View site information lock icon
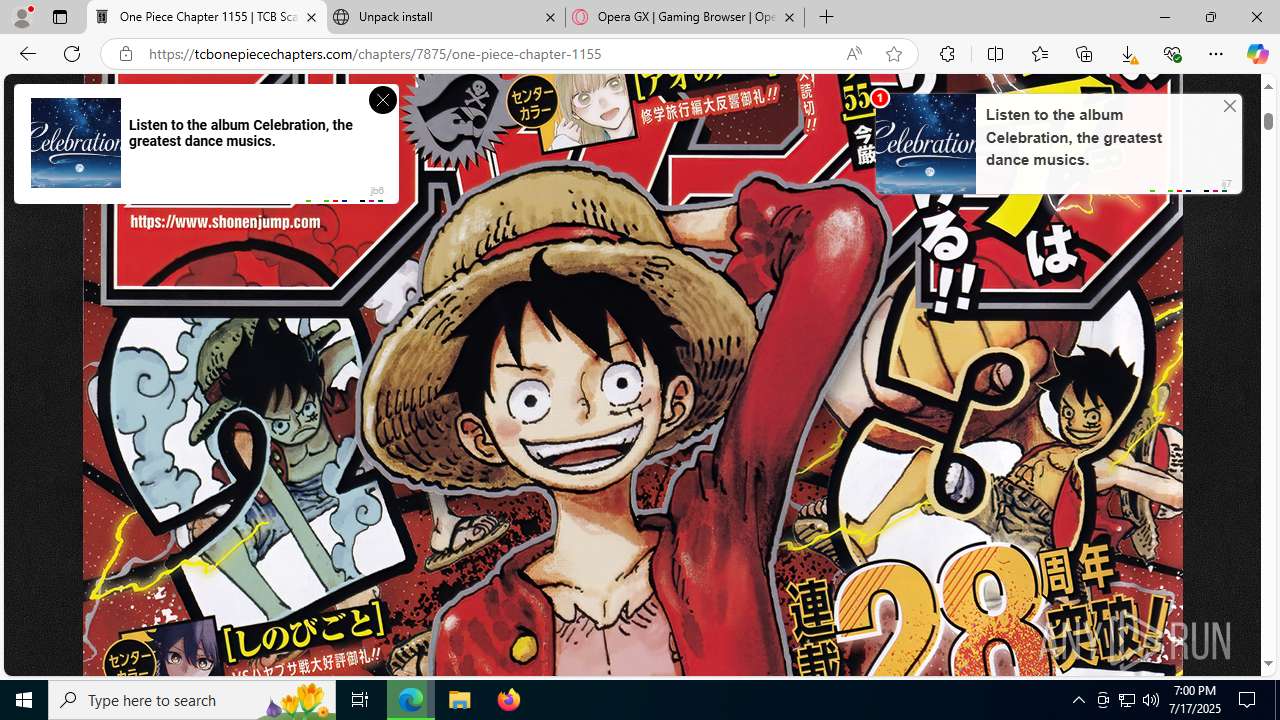 (126, 54)
